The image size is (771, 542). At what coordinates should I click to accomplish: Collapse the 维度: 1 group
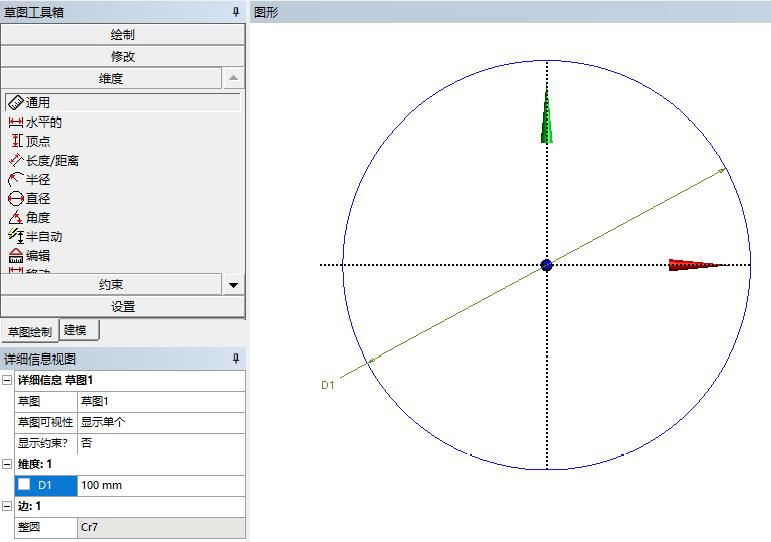coord(8,464)
